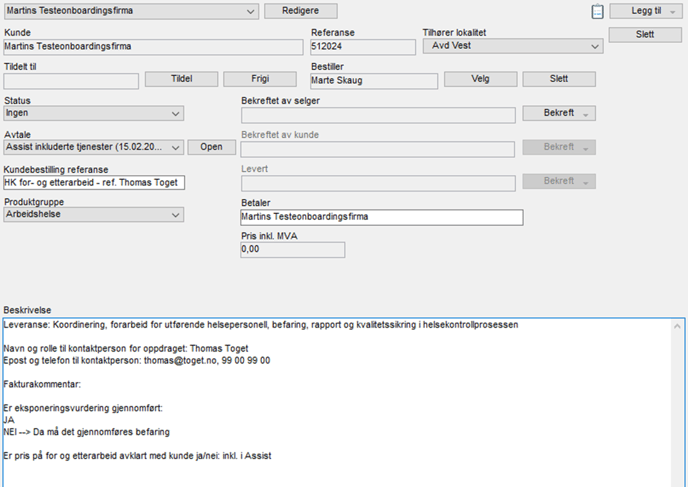
Task: Click the clipboard icon beside Legg til
Action: 598,11
